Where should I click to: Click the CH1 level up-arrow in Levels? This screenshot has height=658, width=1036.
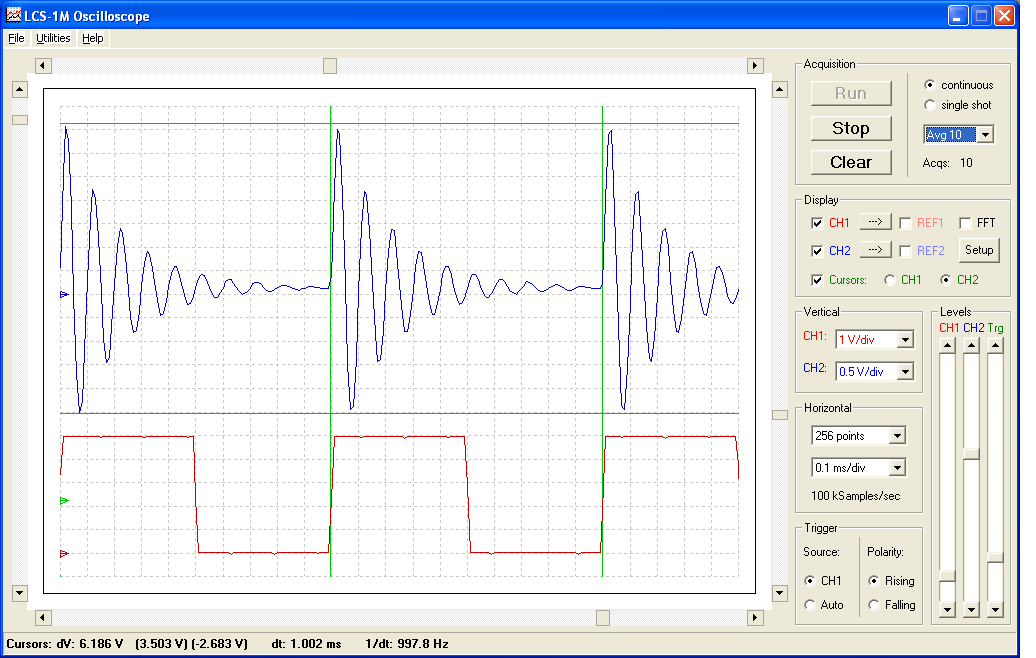click(946, 343)
